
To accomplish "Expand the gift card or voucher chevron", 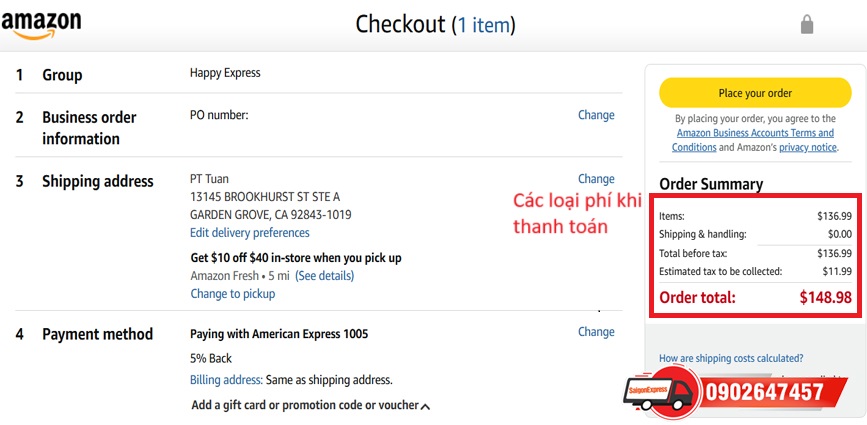I will tap(425, 407).
